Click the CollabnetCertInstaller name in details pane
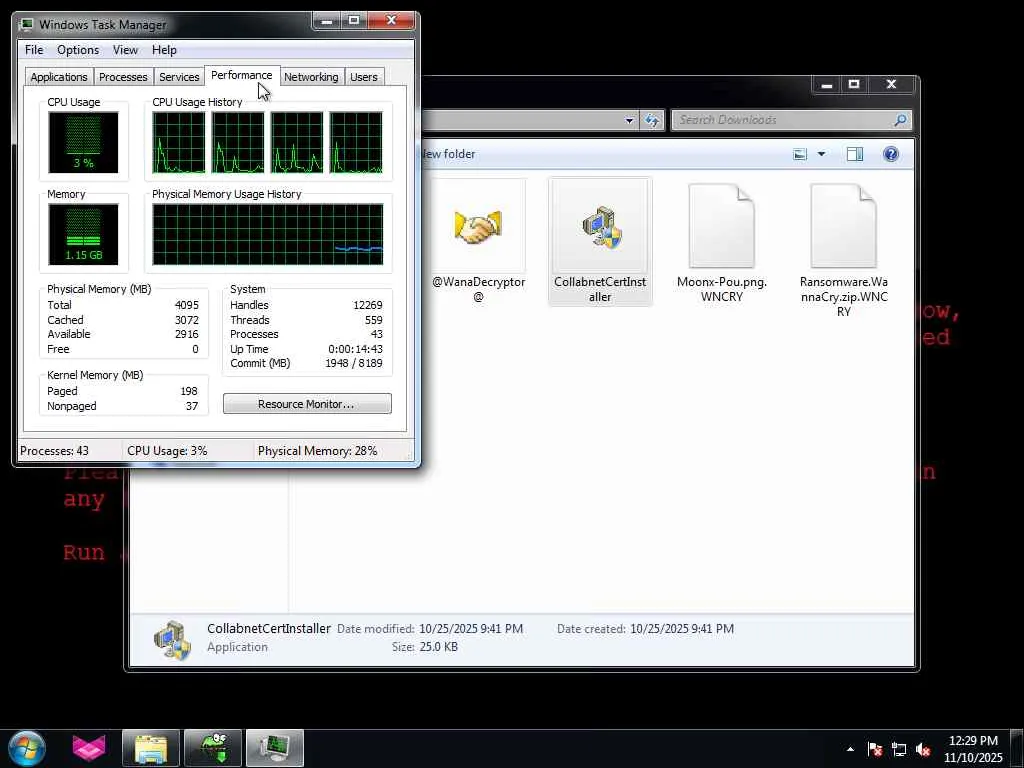 269,629
